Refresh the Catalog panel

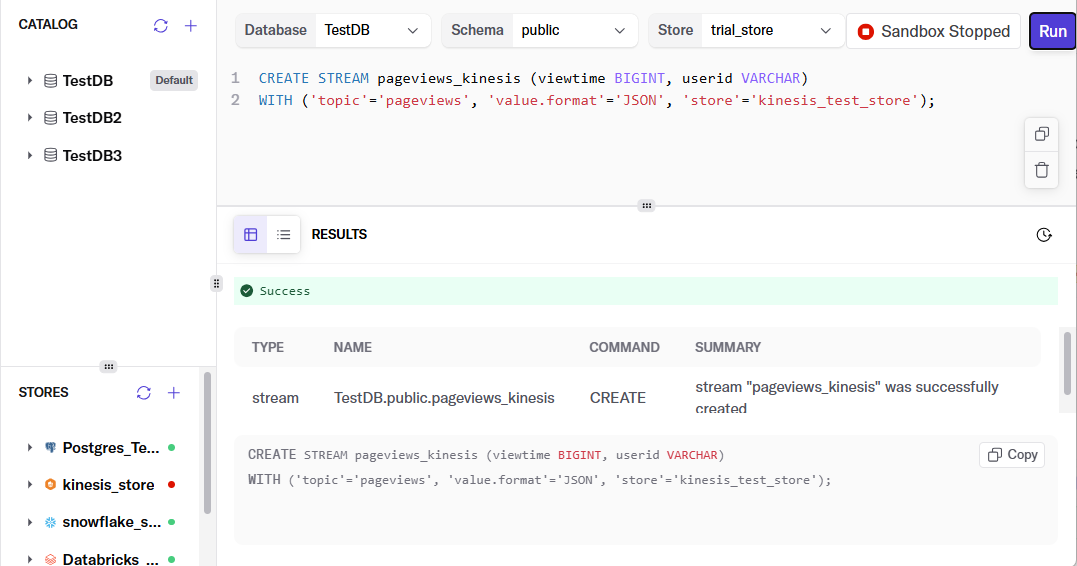pyautogui.click(x=161, y=25)
